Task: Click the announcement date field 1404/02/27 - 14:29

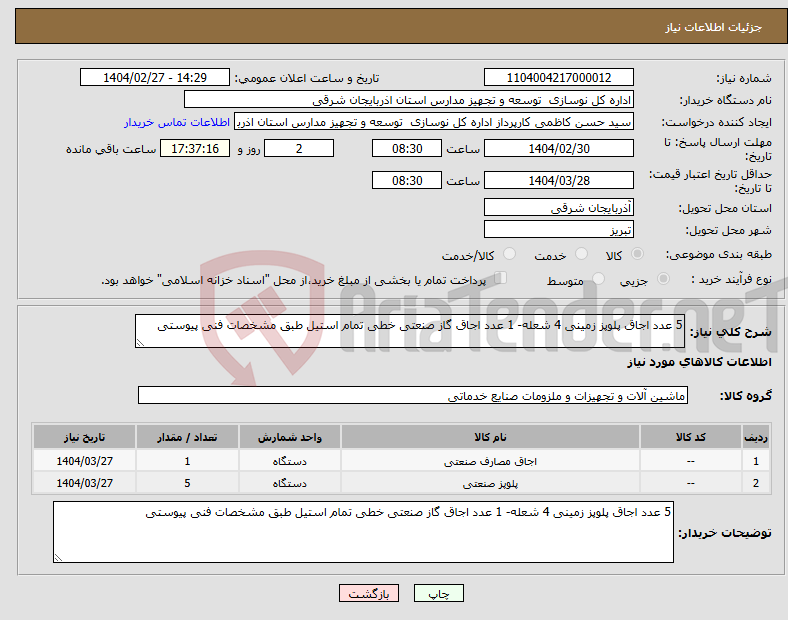Action: click(155, 77)
